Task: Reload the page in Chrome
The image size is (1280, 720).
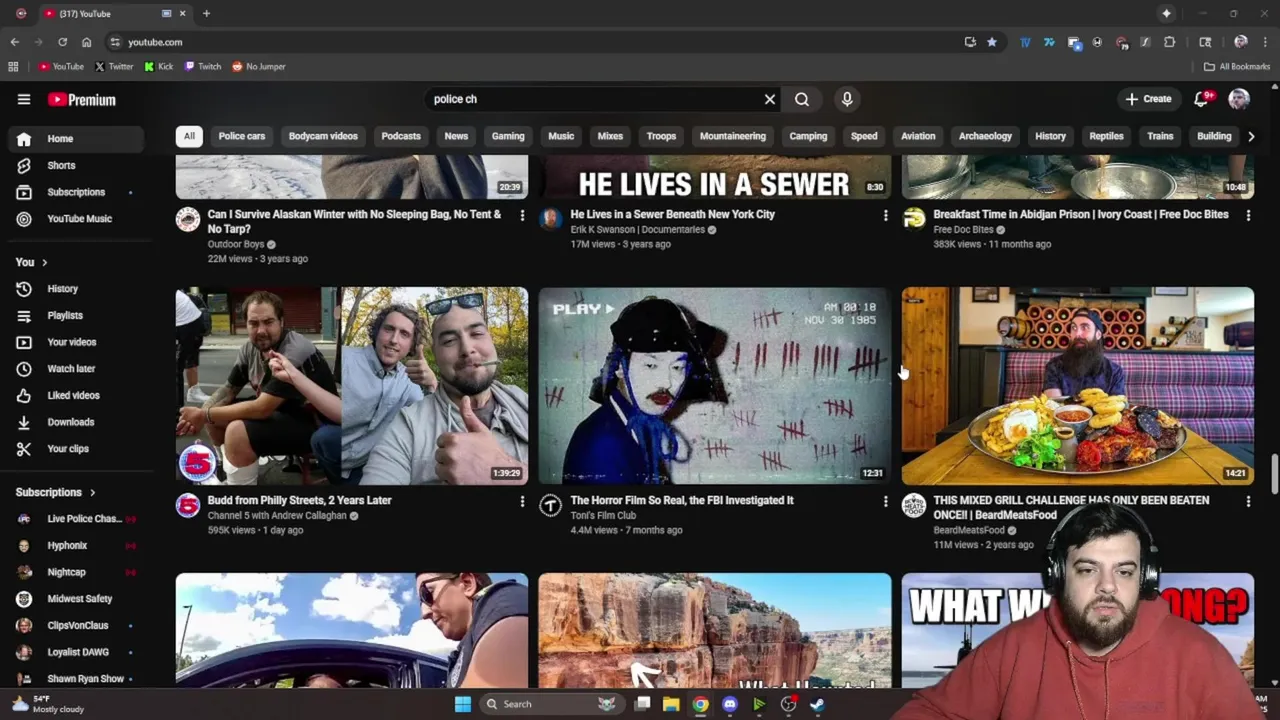Action: coord(62,42)
